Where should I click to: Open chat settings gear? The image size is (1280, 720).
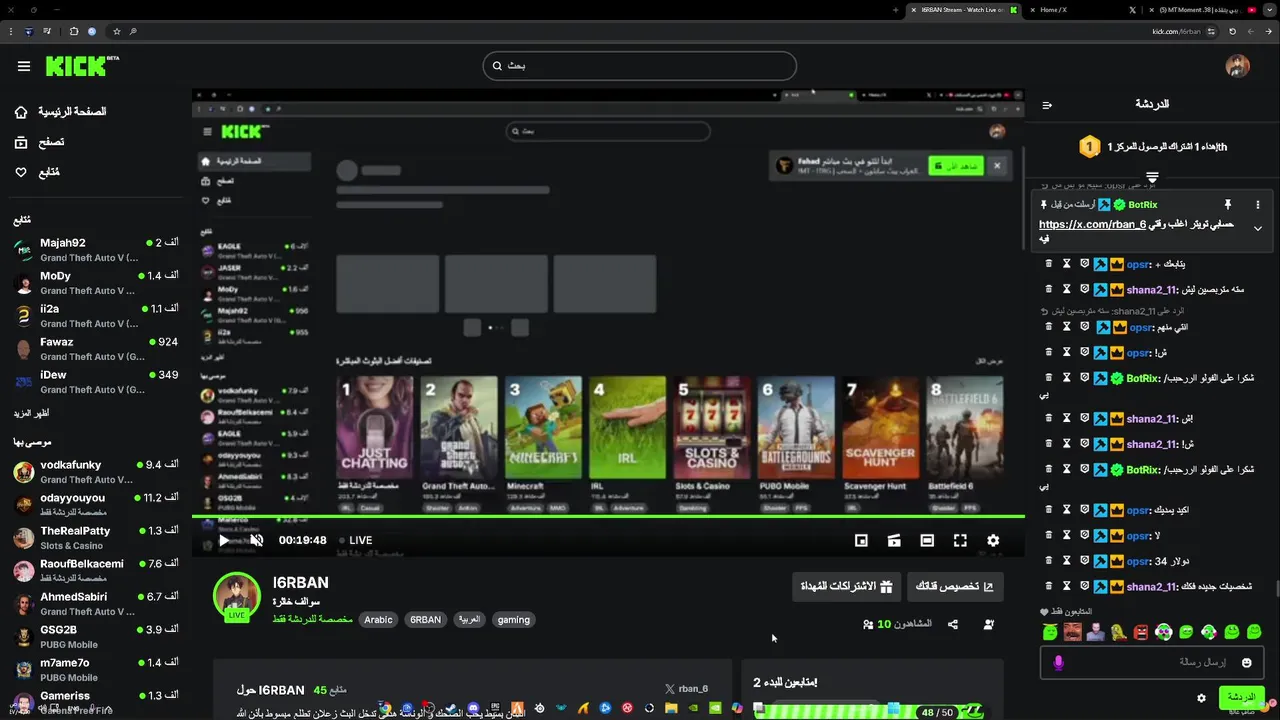(x=1201, y=698)
